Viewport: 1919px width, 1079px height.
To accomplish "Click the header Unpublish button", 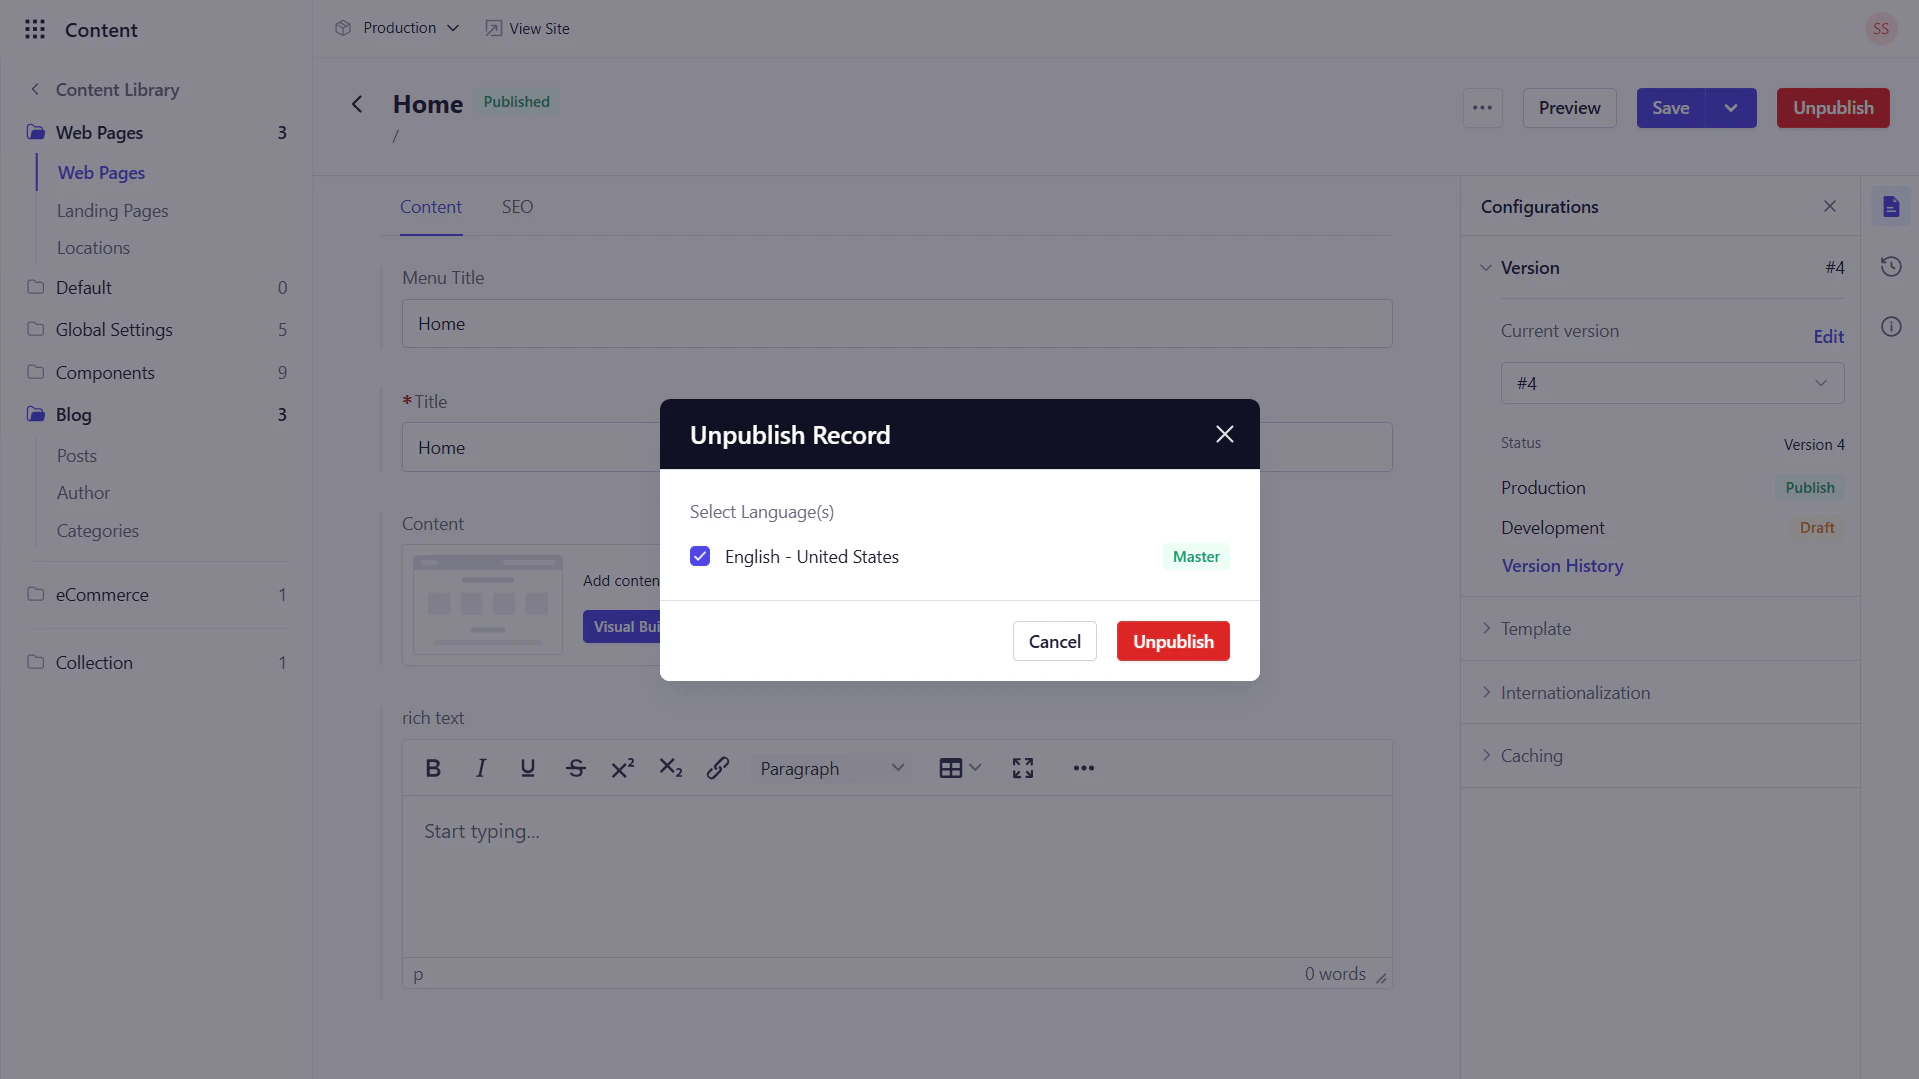I will [1832, 108].
